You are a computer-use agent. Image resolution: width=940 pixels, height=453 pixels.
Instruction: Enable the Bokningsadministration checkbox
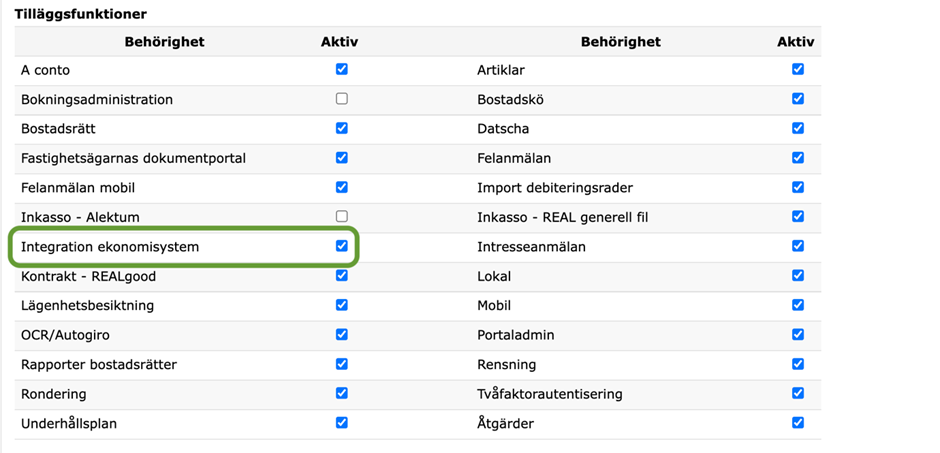[342, 99]
